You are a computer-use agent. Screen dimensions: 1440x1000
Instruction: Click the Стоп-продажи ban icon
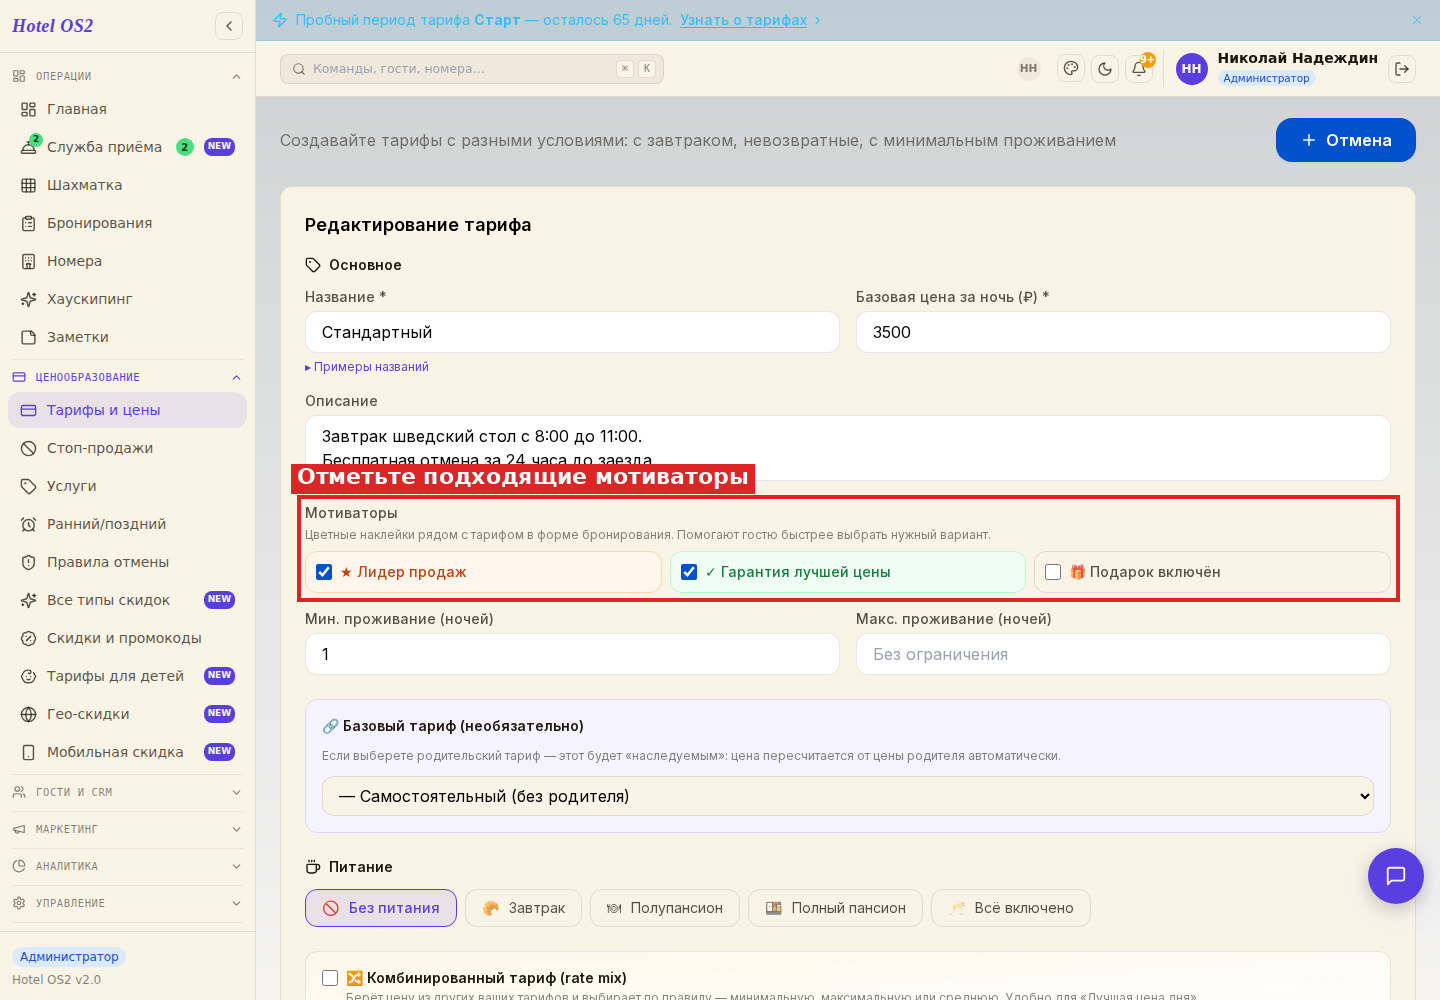[x=28, y=448]
